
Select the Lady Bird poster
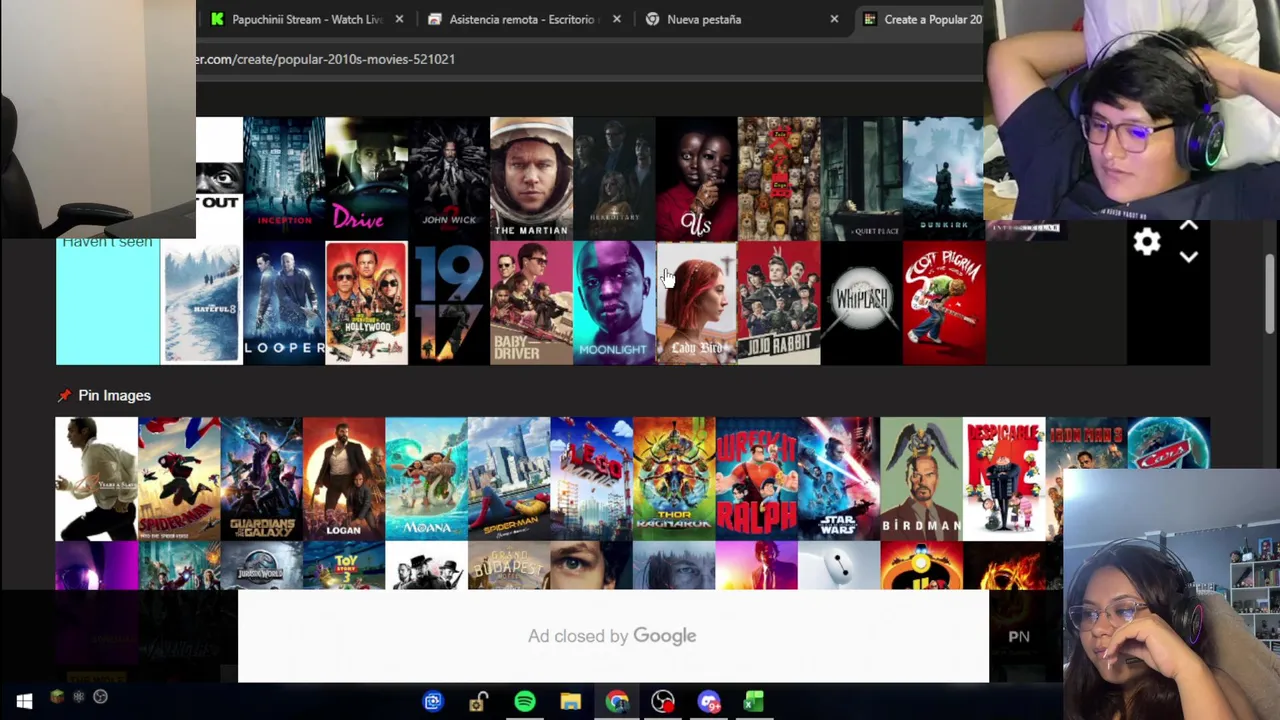coord(696,303)
